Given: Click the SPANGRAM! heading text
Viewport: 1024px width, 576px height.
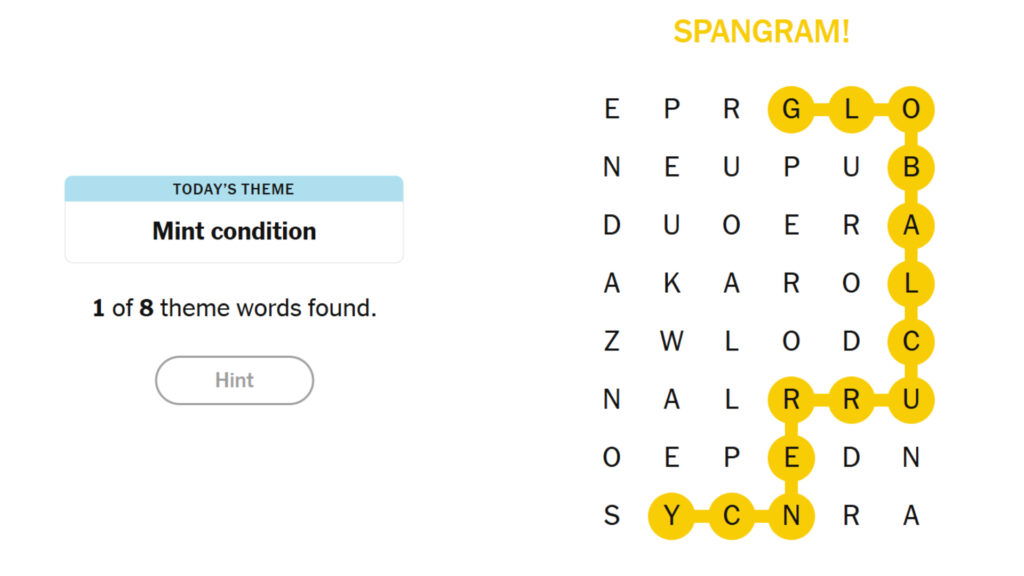Looking at the screenshot, I should coord(762,31).
